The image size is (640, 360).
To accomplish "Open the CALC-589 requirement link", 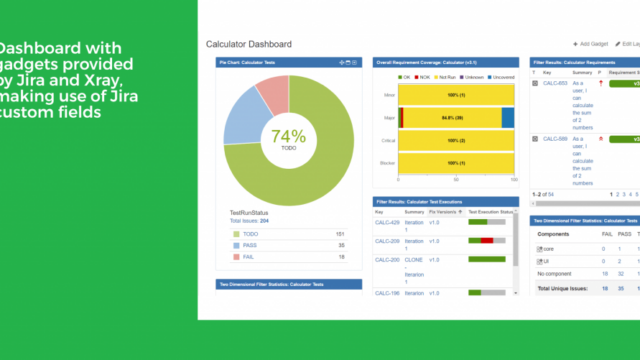I will tap(555, 139).
